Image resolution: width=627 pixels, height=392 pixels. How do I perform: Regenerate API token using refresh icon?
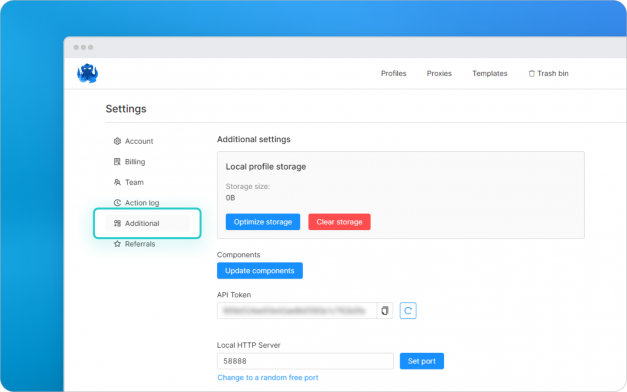(408, 311)
